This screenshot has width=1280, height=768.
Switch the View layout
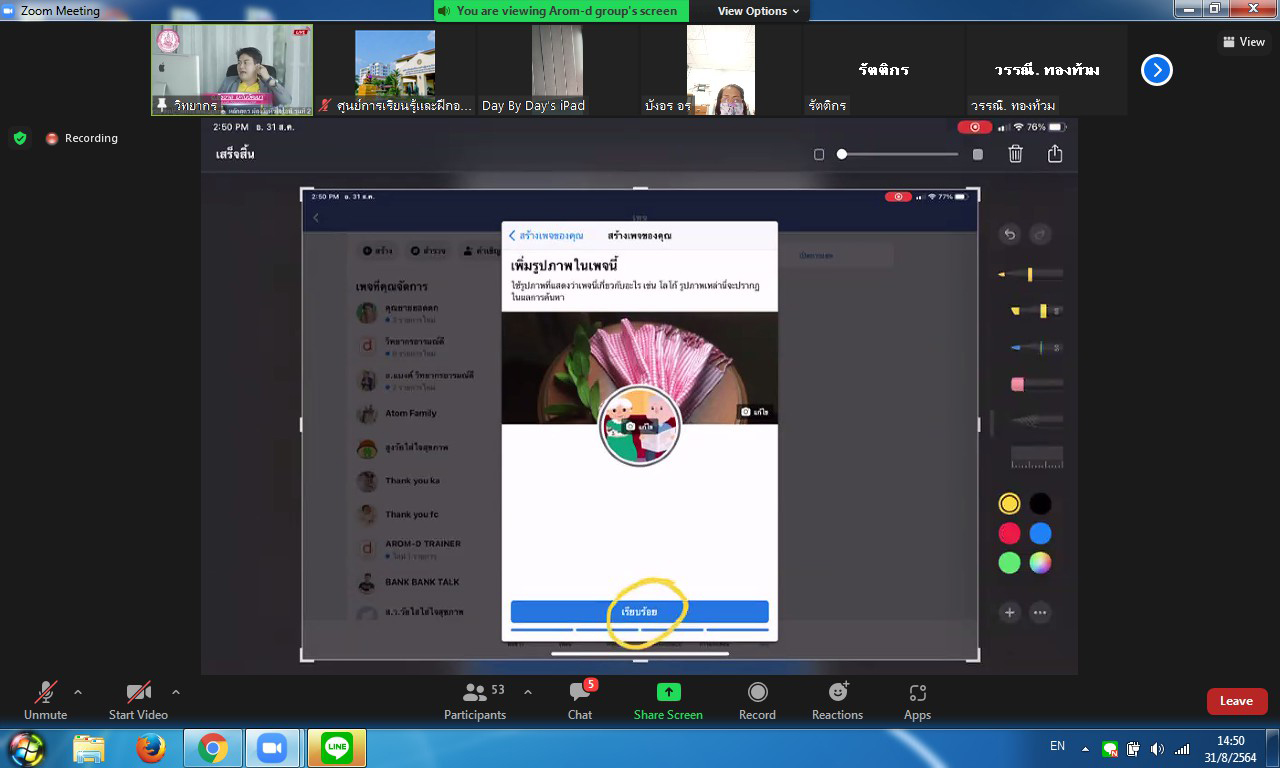click(1243, 42)
